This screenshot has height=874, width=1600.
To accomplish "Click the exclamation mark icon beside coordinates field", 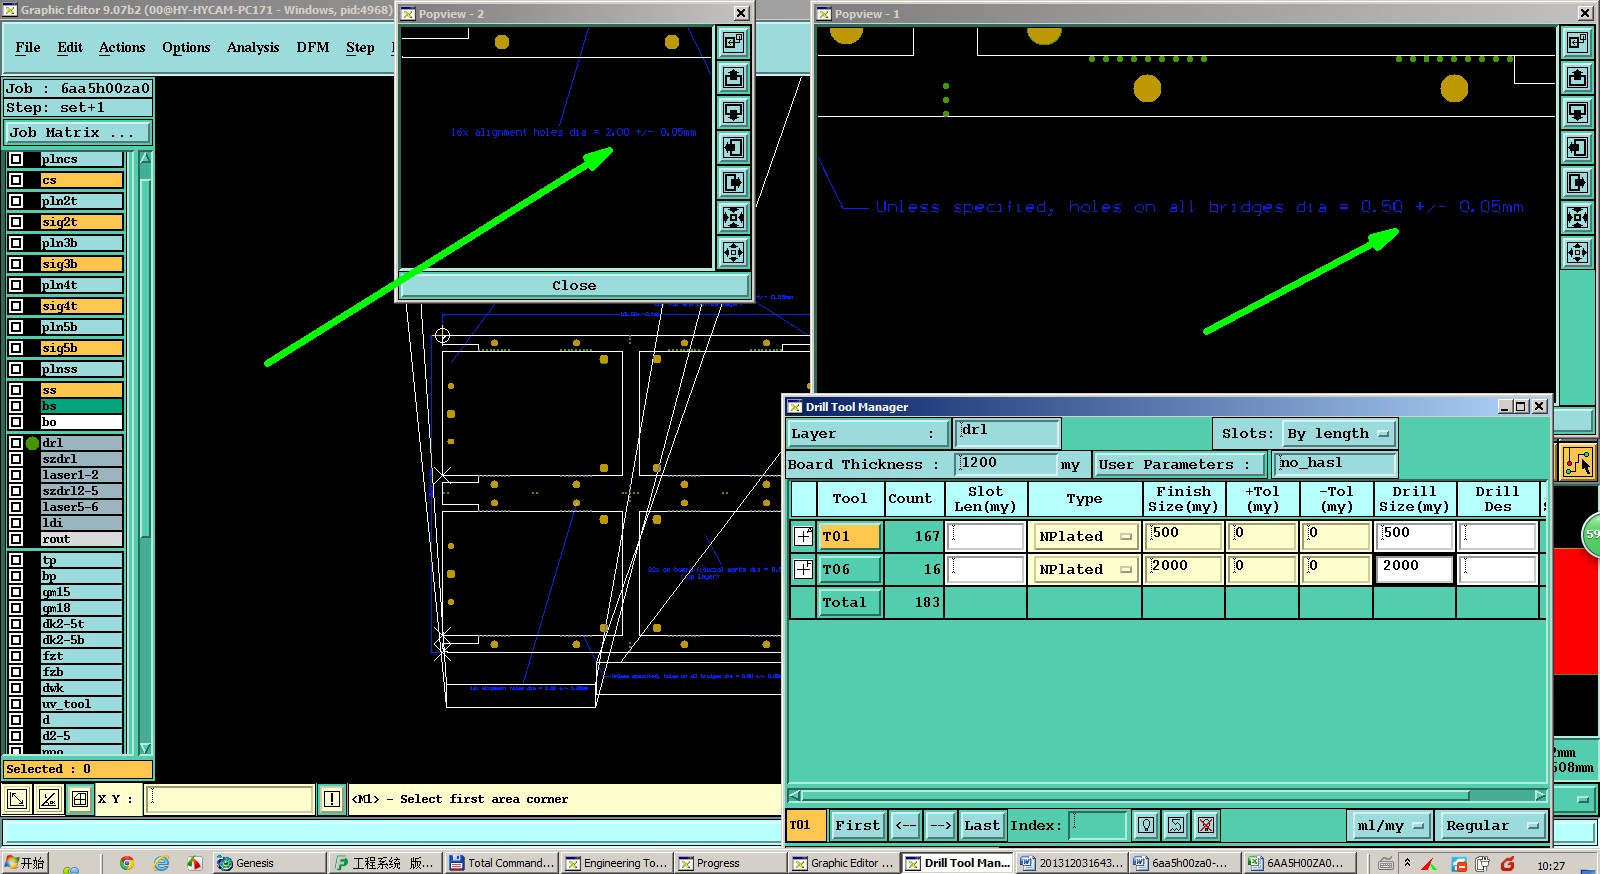I will [332, 799].
